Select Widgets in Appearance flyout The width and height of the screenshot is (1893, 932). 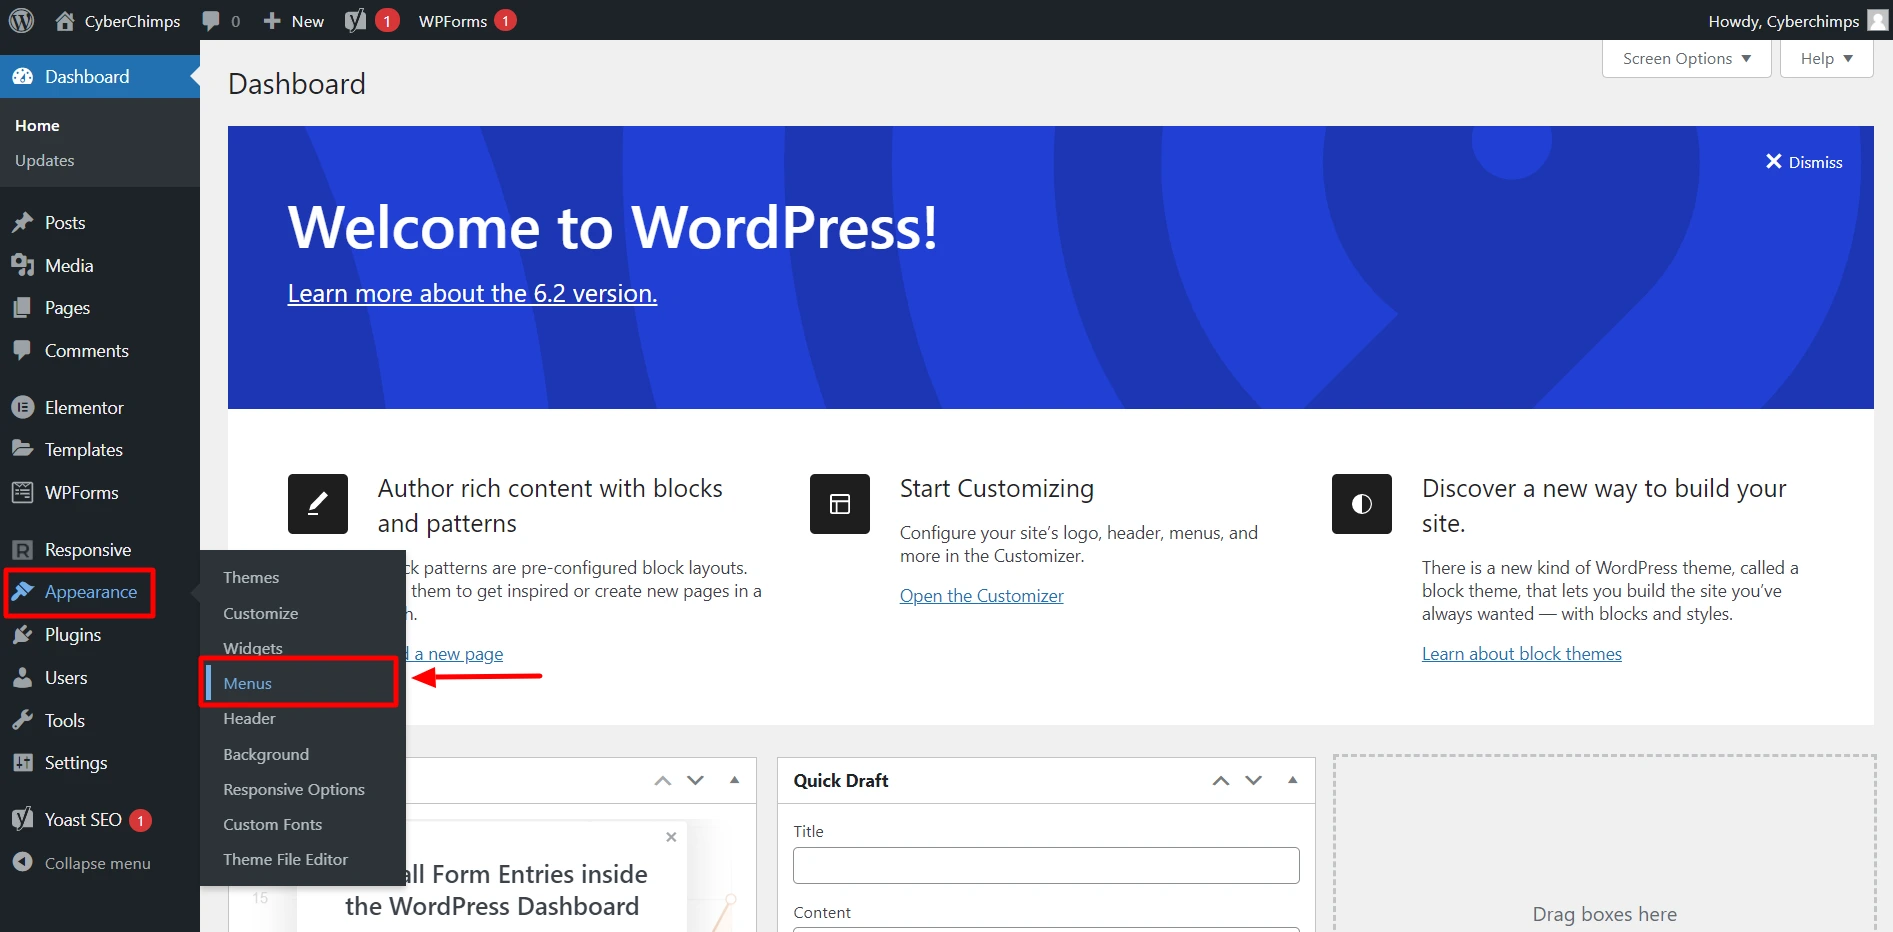click(x=253, y=648)
